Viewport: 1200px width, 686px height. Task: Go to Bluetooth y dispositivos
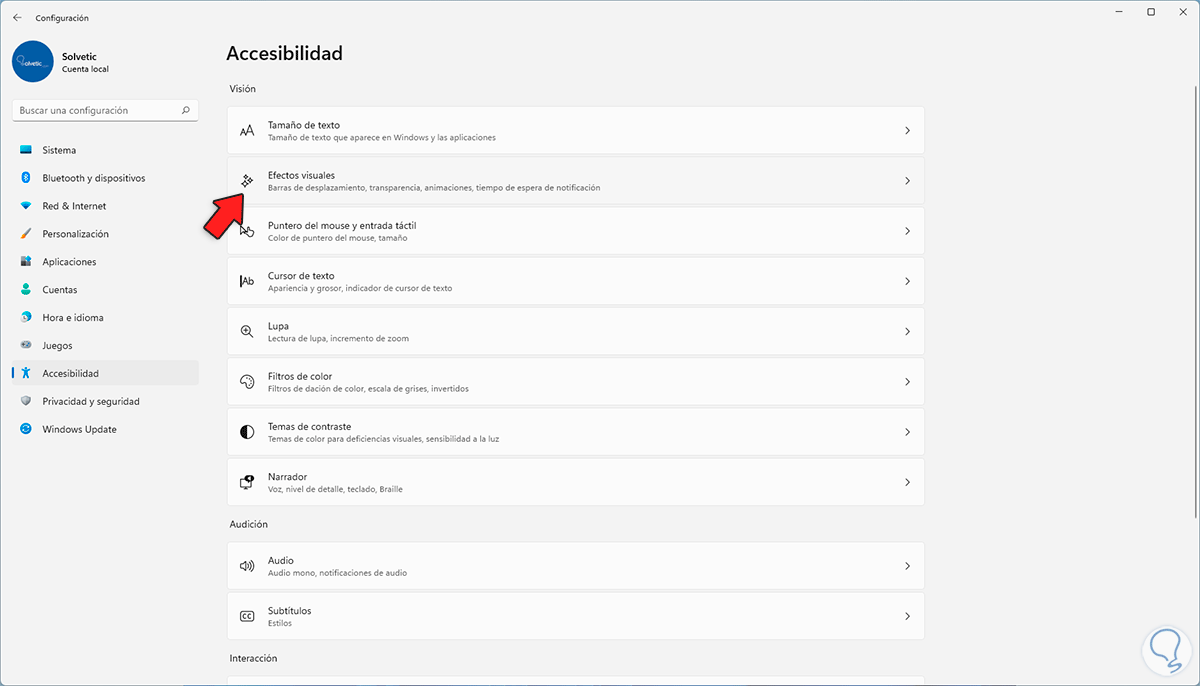[93, 178]
